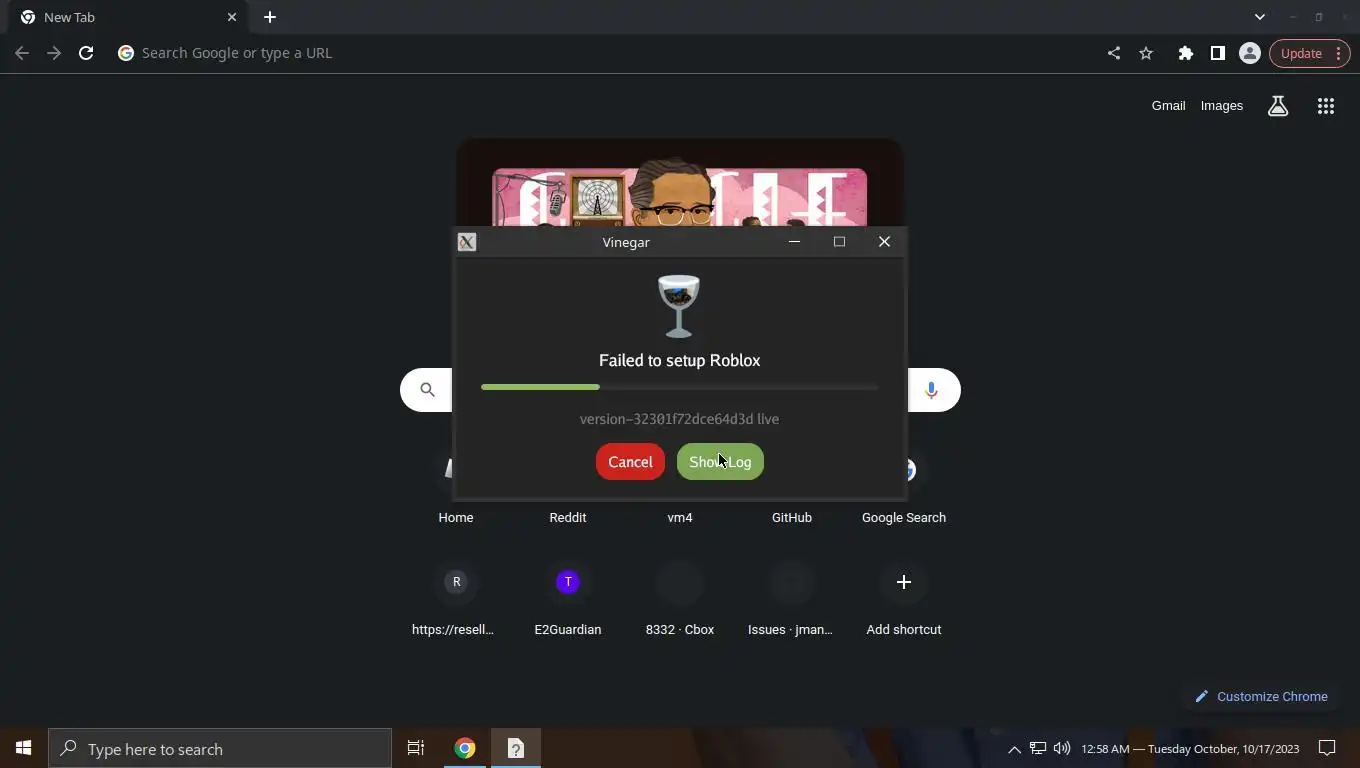The height and width of the screenshot is (768, 1360).
Task: Open Task View on taskbar
Action: 416,748
